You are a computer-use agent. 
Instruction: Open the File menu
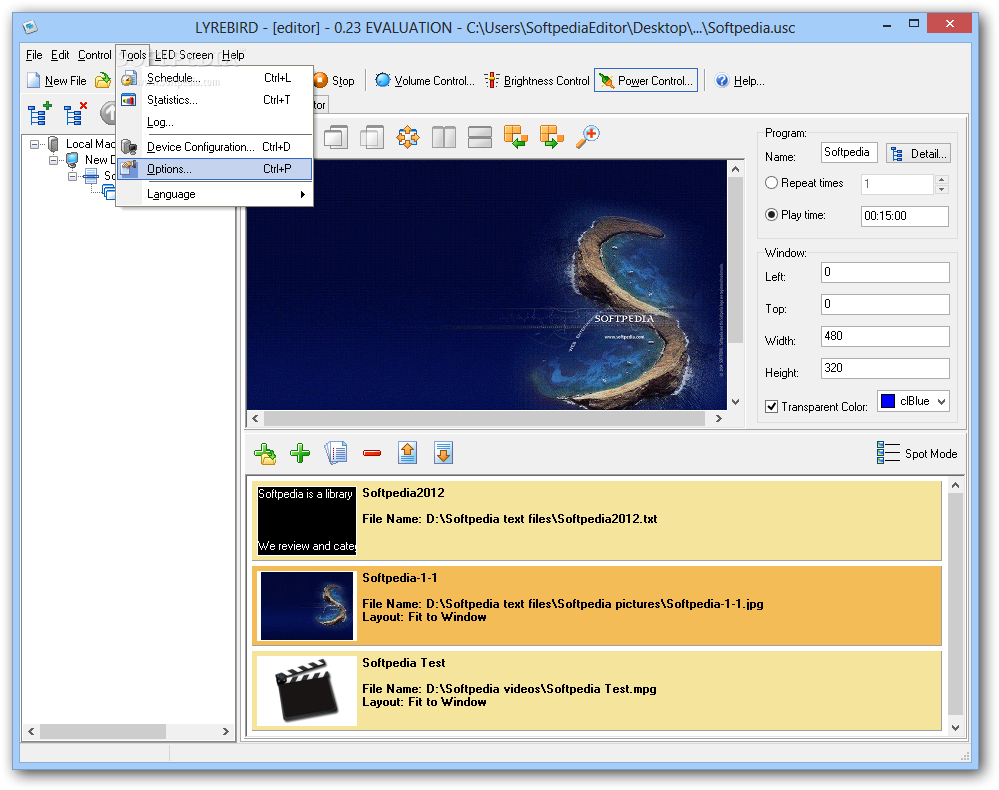34,55
